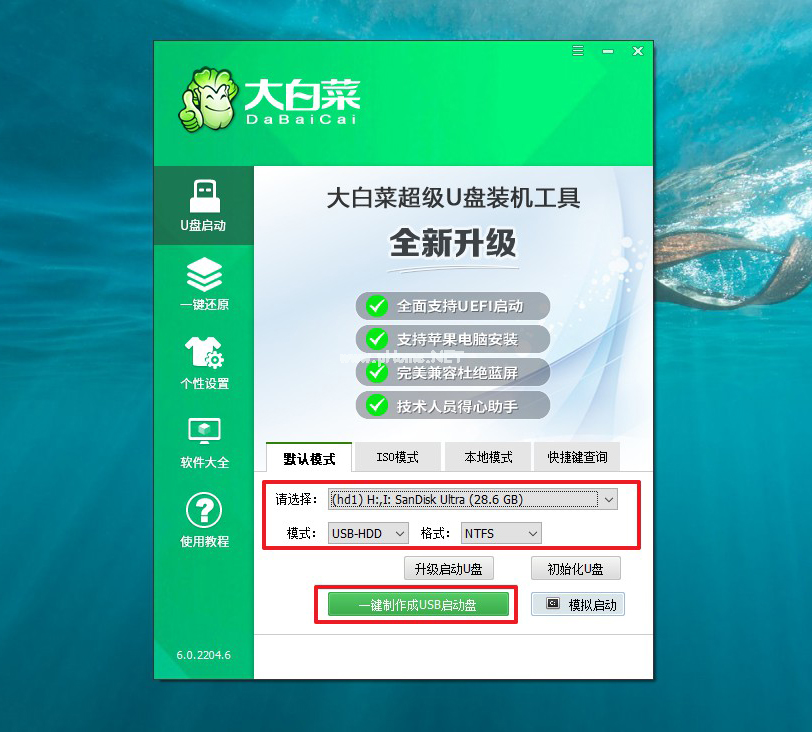The width and height of the screenshot is (812, 732).
Task: Switch to the 本地模式 tab
Action: click(488, 456)
